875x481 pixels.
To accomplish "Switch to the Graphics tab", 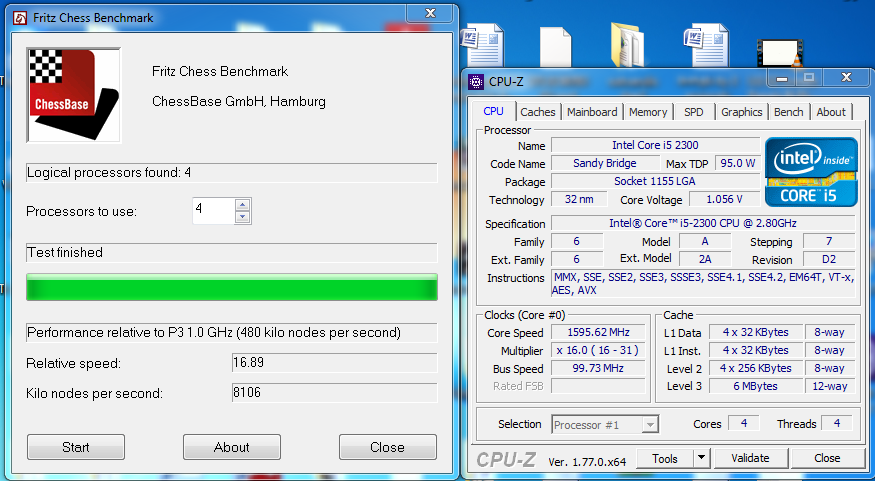I will 742,112.
